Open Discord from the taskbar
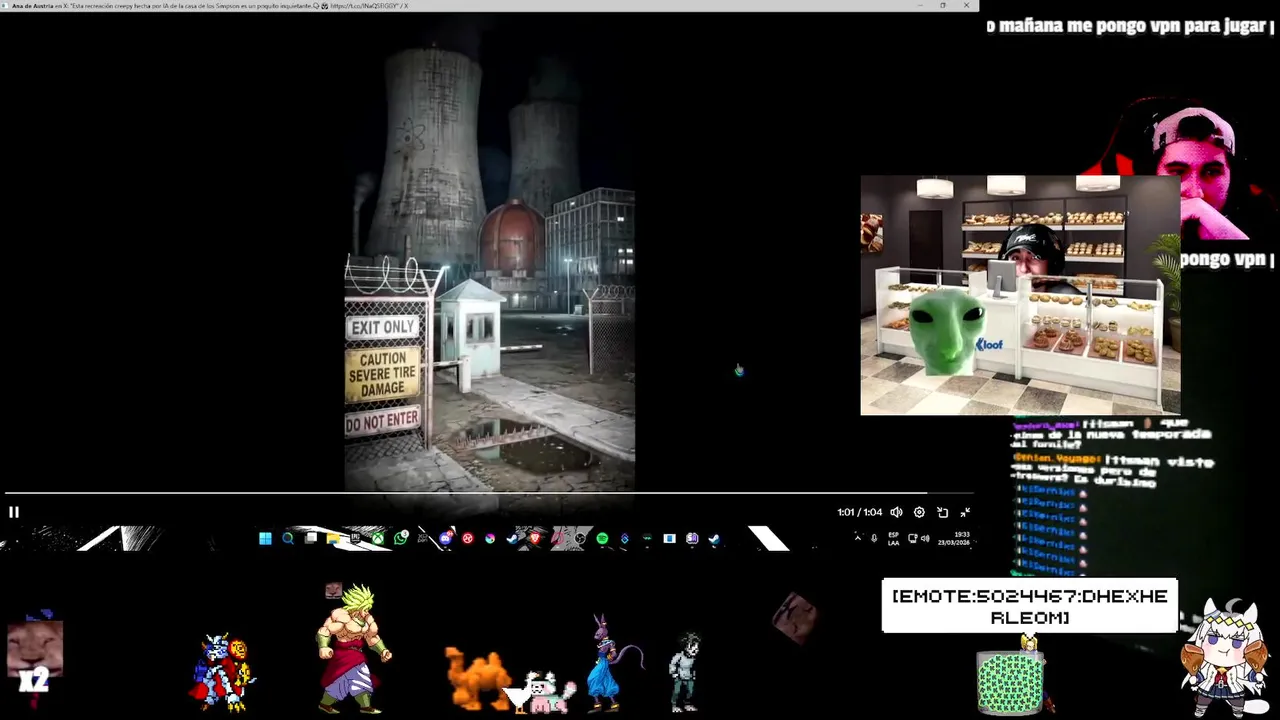Viewport: 1280px width, 720px height. pyautogui.click(x=446, y=538)
